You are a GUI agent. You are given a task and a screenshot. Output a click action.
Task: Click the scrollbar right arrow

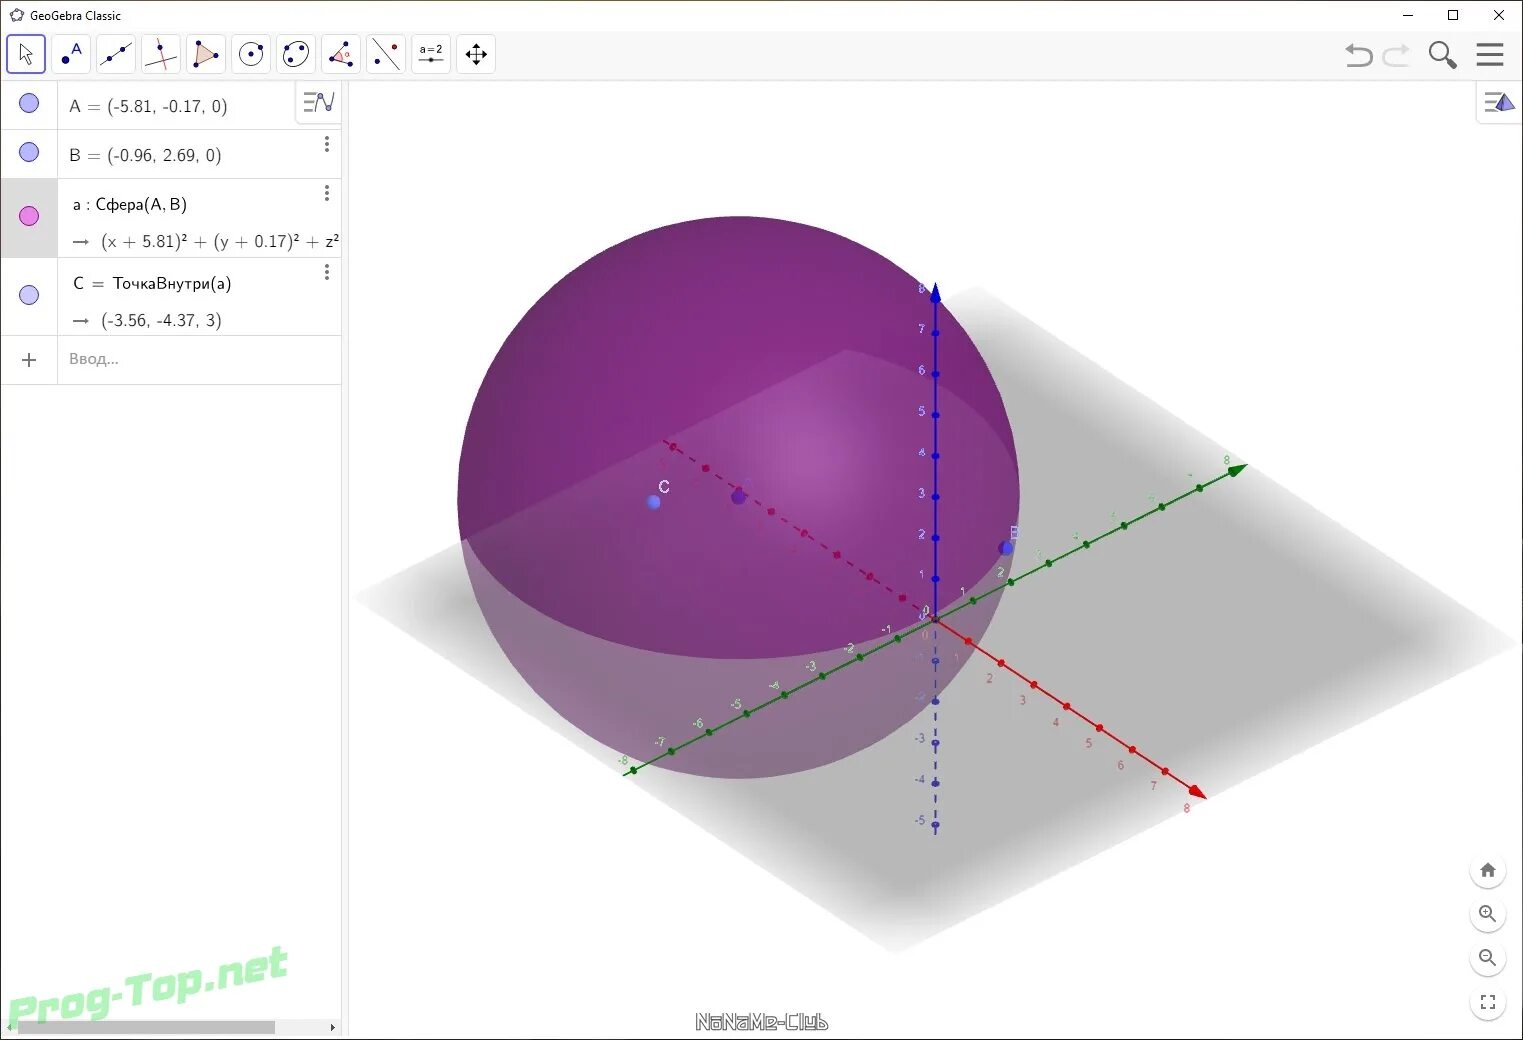(x=333, y=1027)
